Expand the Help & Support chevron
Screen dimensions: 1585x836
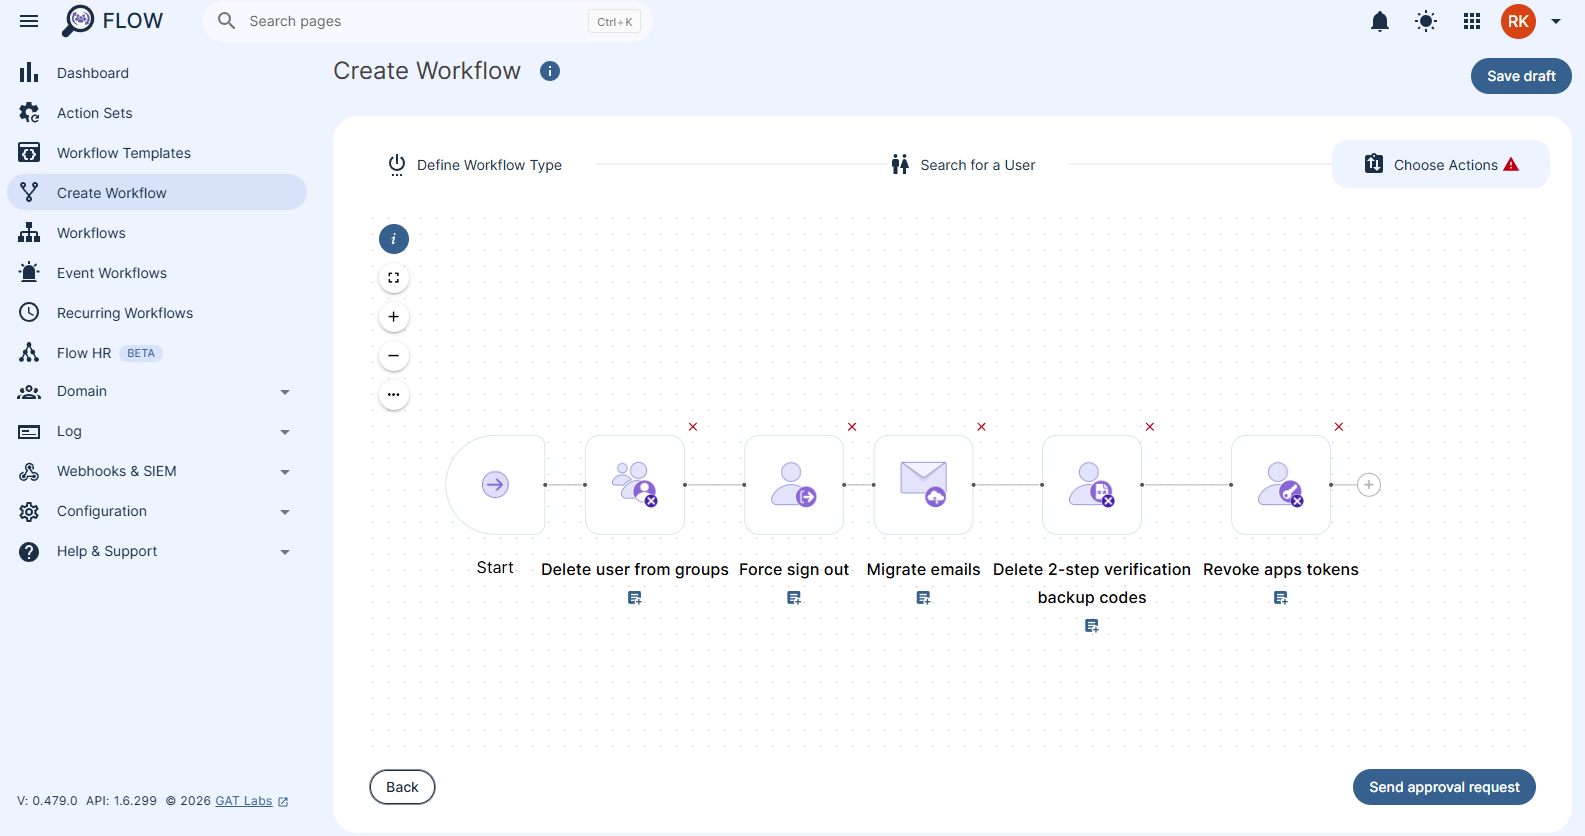(x=285, y=552)
